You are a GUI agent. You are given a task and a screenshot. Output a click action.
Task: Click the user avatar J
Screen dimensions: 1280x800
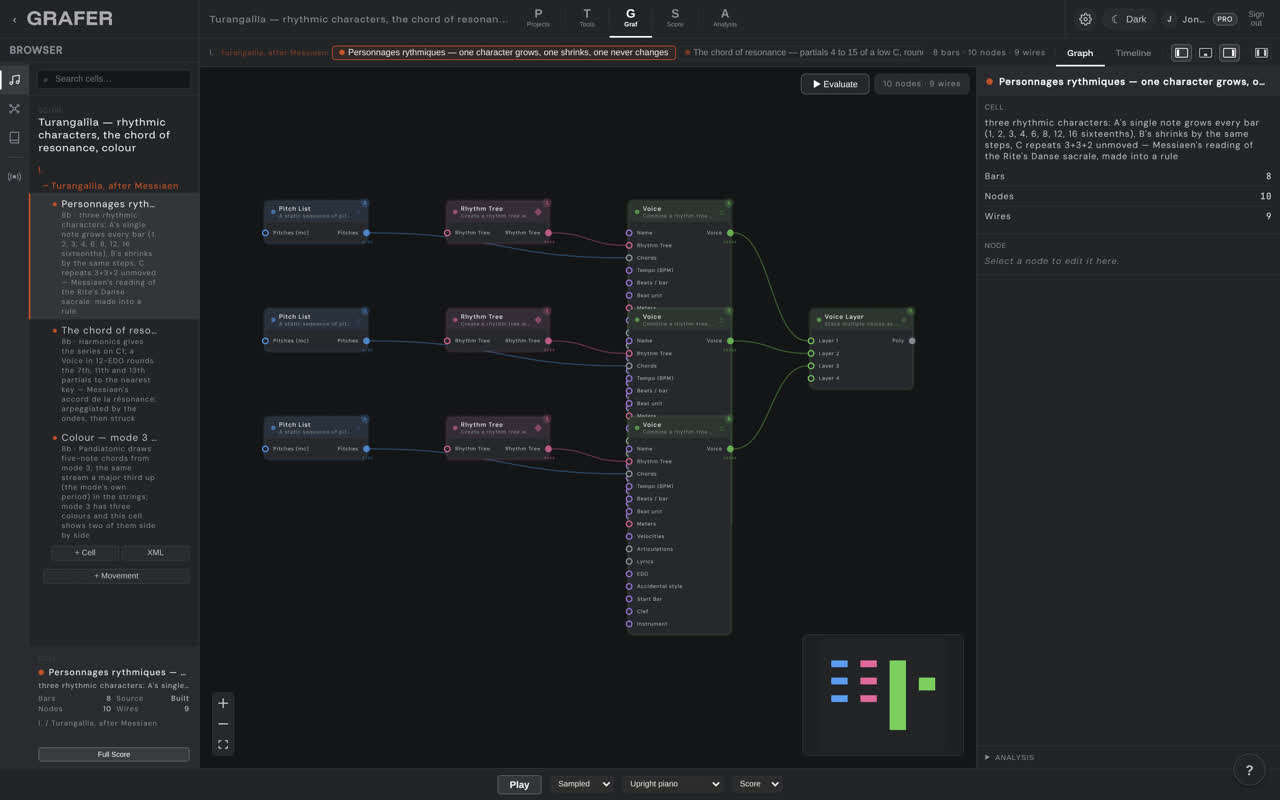[1169, 19]
